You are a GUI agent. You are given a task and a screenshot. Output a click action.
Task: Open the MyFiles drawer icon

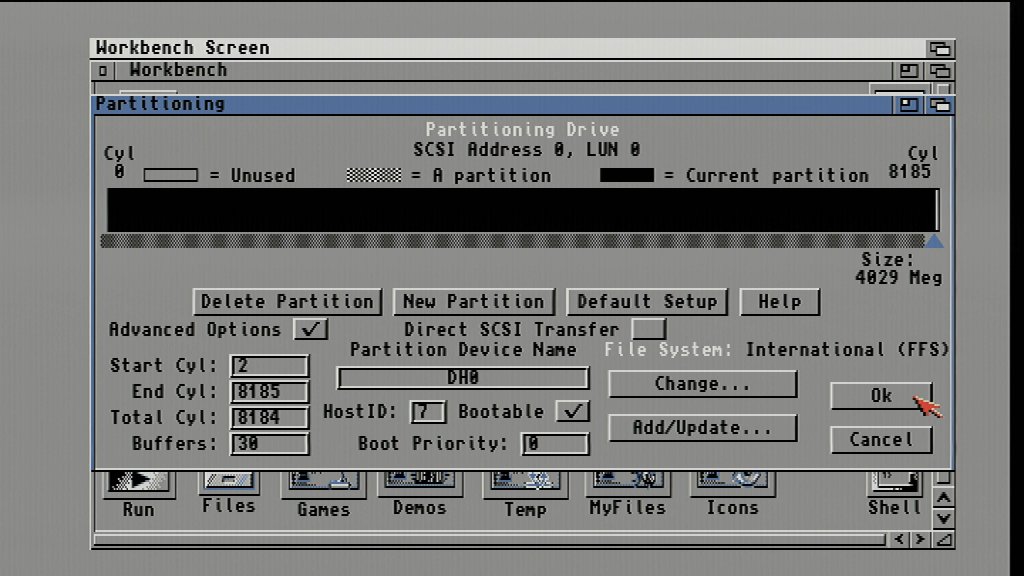pyautogui.click(x=627, y=485)
